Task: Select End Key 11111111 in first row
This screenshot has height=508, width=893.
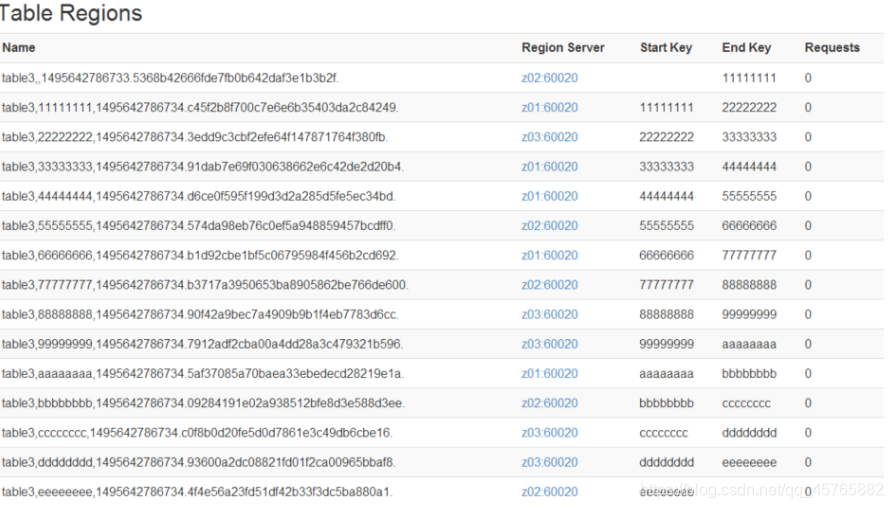Action: point(749,78)
